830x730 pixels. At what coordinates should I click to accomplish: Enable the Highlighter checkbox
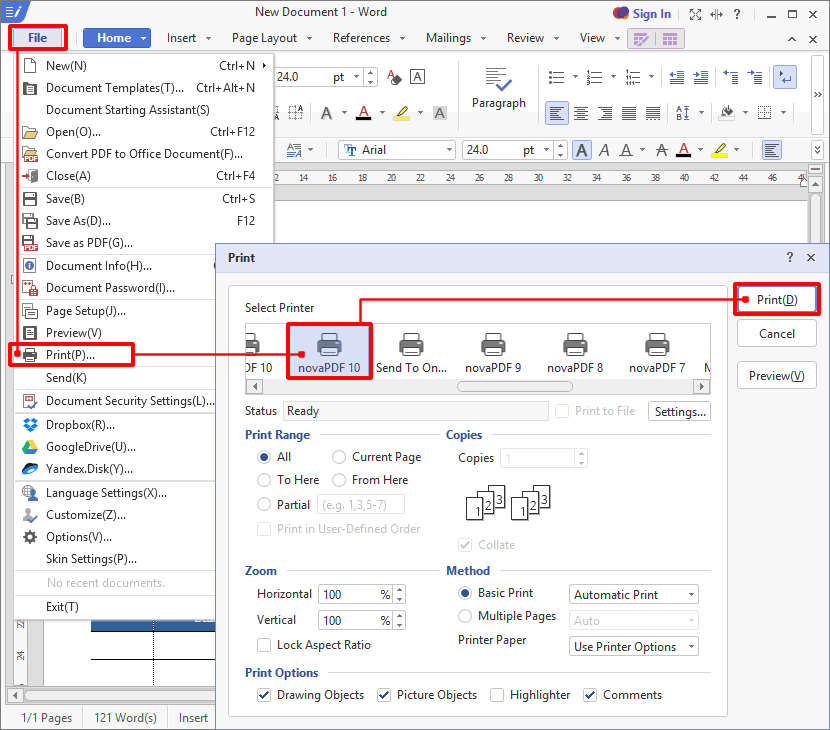(x=497, y=695)
